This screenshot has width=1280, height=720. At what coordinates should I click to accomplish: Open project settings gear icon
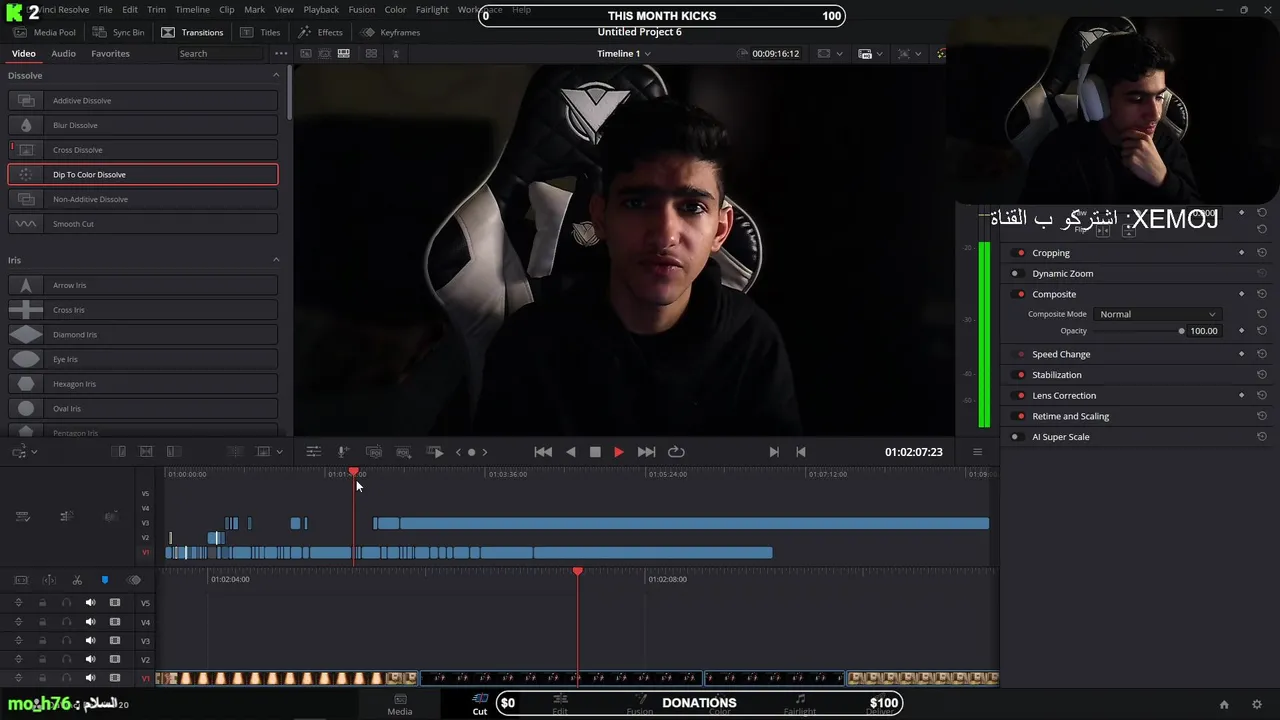pyautogui.click(x=1257, y=704)
